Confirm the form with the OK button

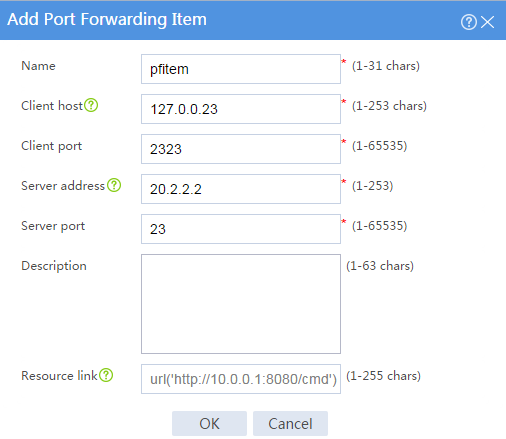click(x=209, y=424)
